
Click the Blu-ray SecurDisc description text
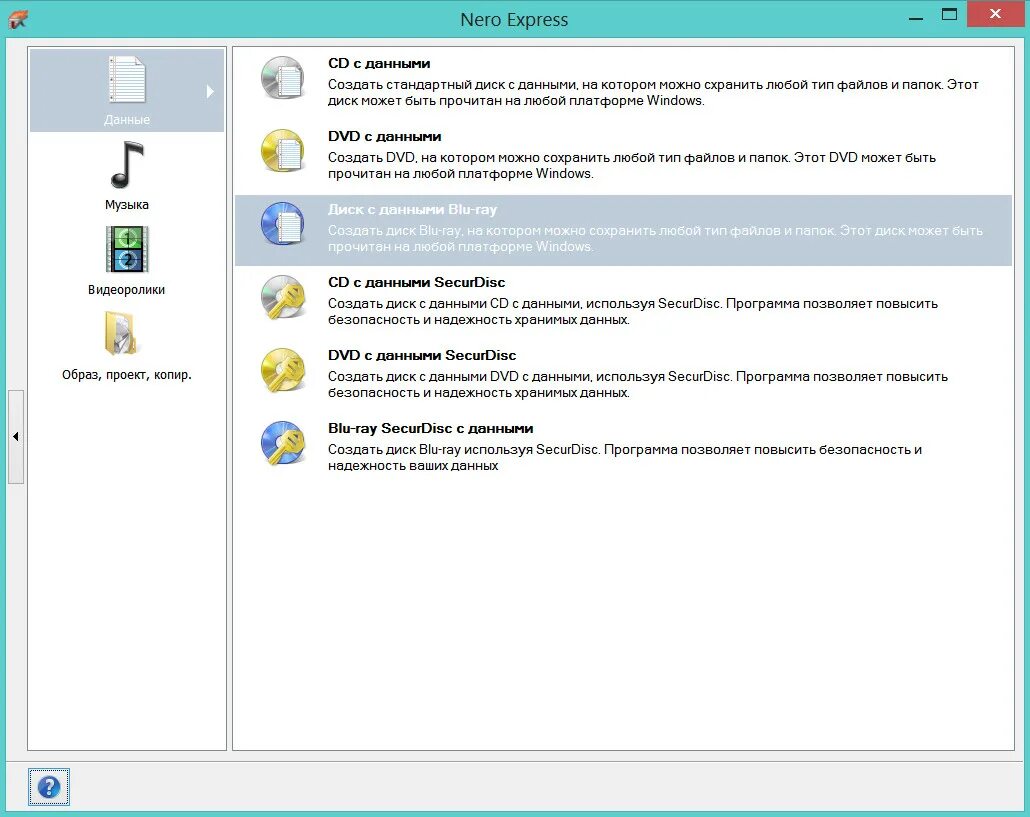click(625, 457)
